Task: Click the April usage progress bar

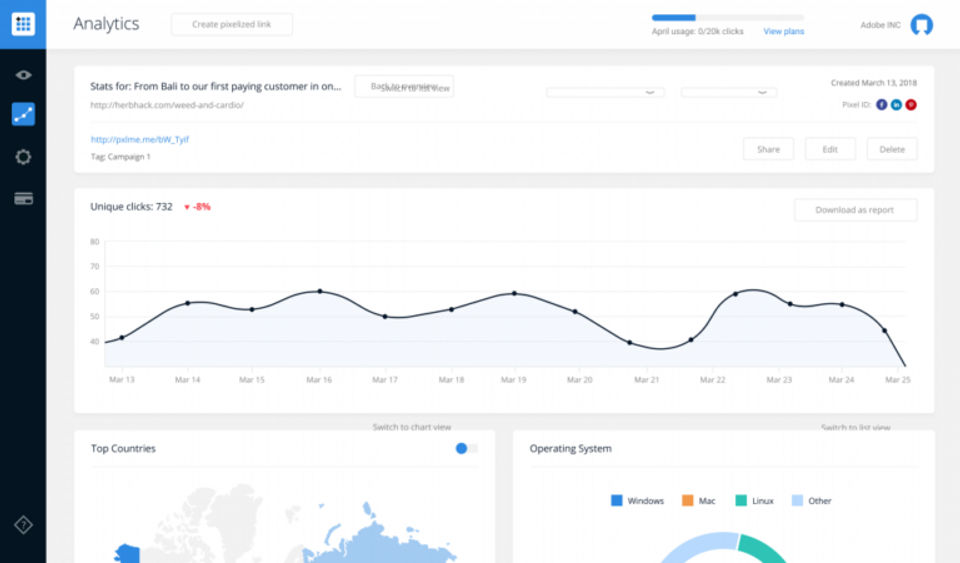Action: [727, 18]
